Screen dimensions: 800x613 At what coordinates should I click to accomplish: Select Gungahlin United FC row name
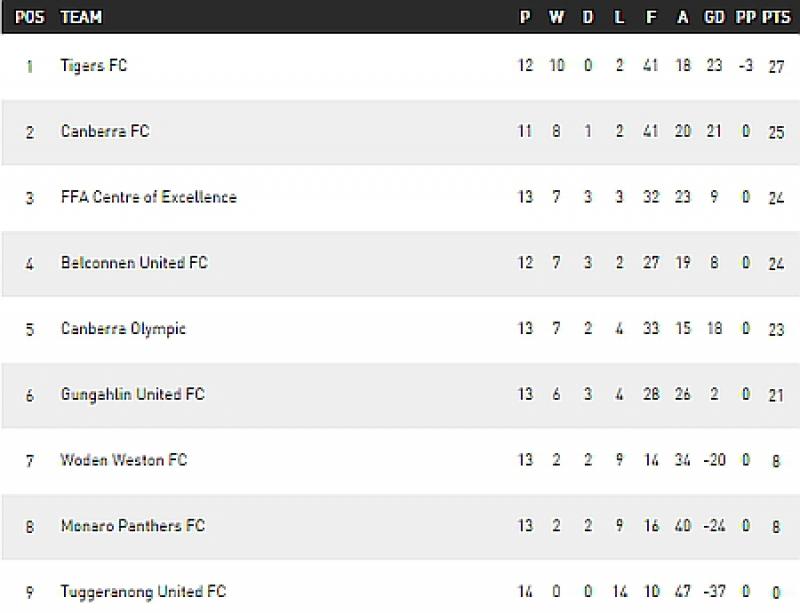132,394
